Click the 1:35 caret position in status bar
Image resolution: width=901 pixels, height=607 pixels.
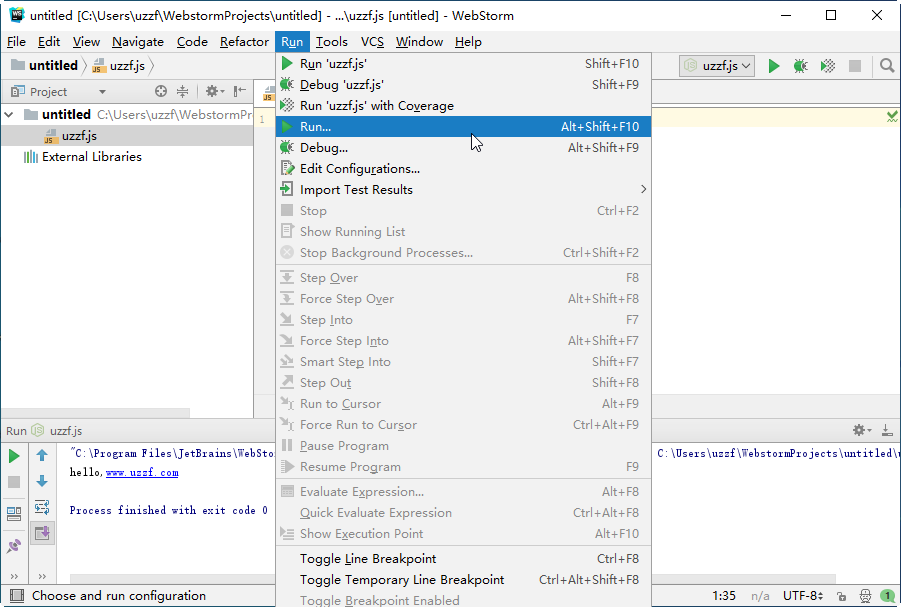point(724,596)
